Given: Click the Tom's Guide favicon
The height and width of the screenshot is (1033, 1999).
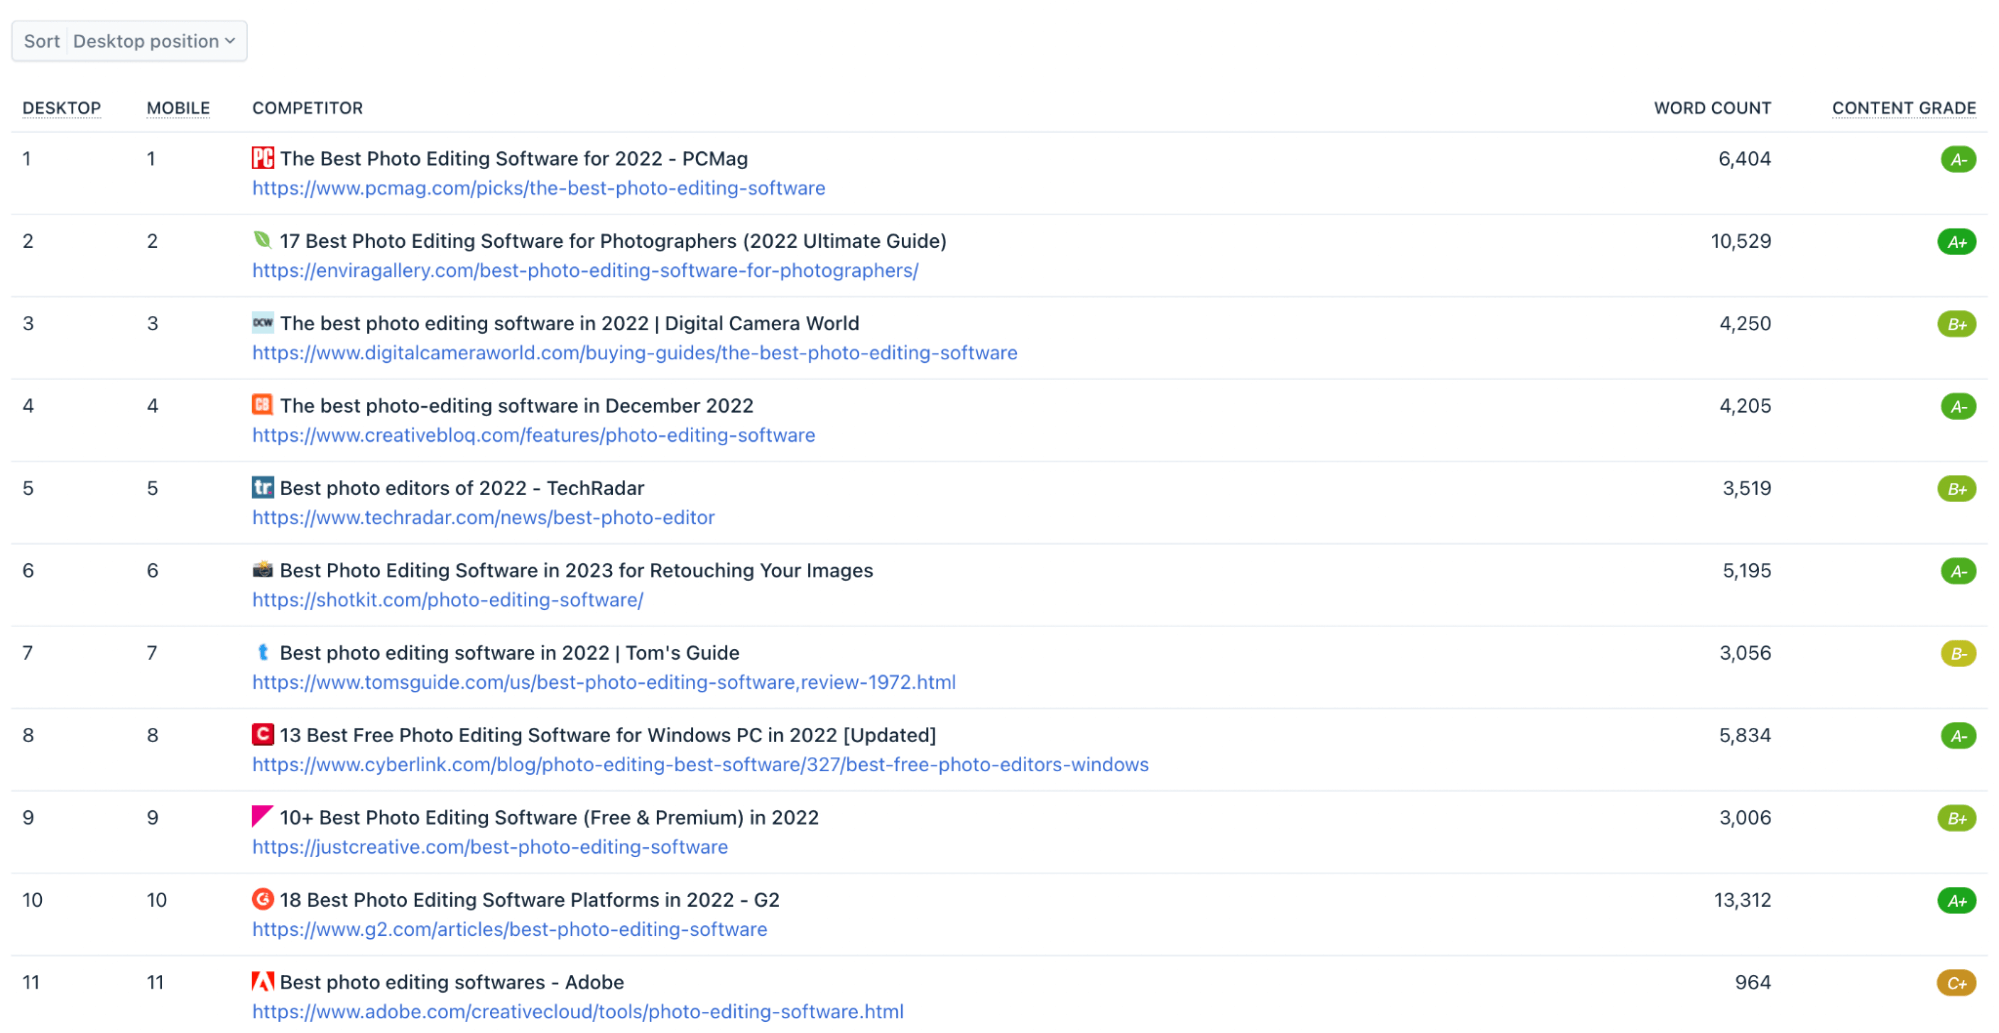Looking at the screenshot, I should point(263,652).
